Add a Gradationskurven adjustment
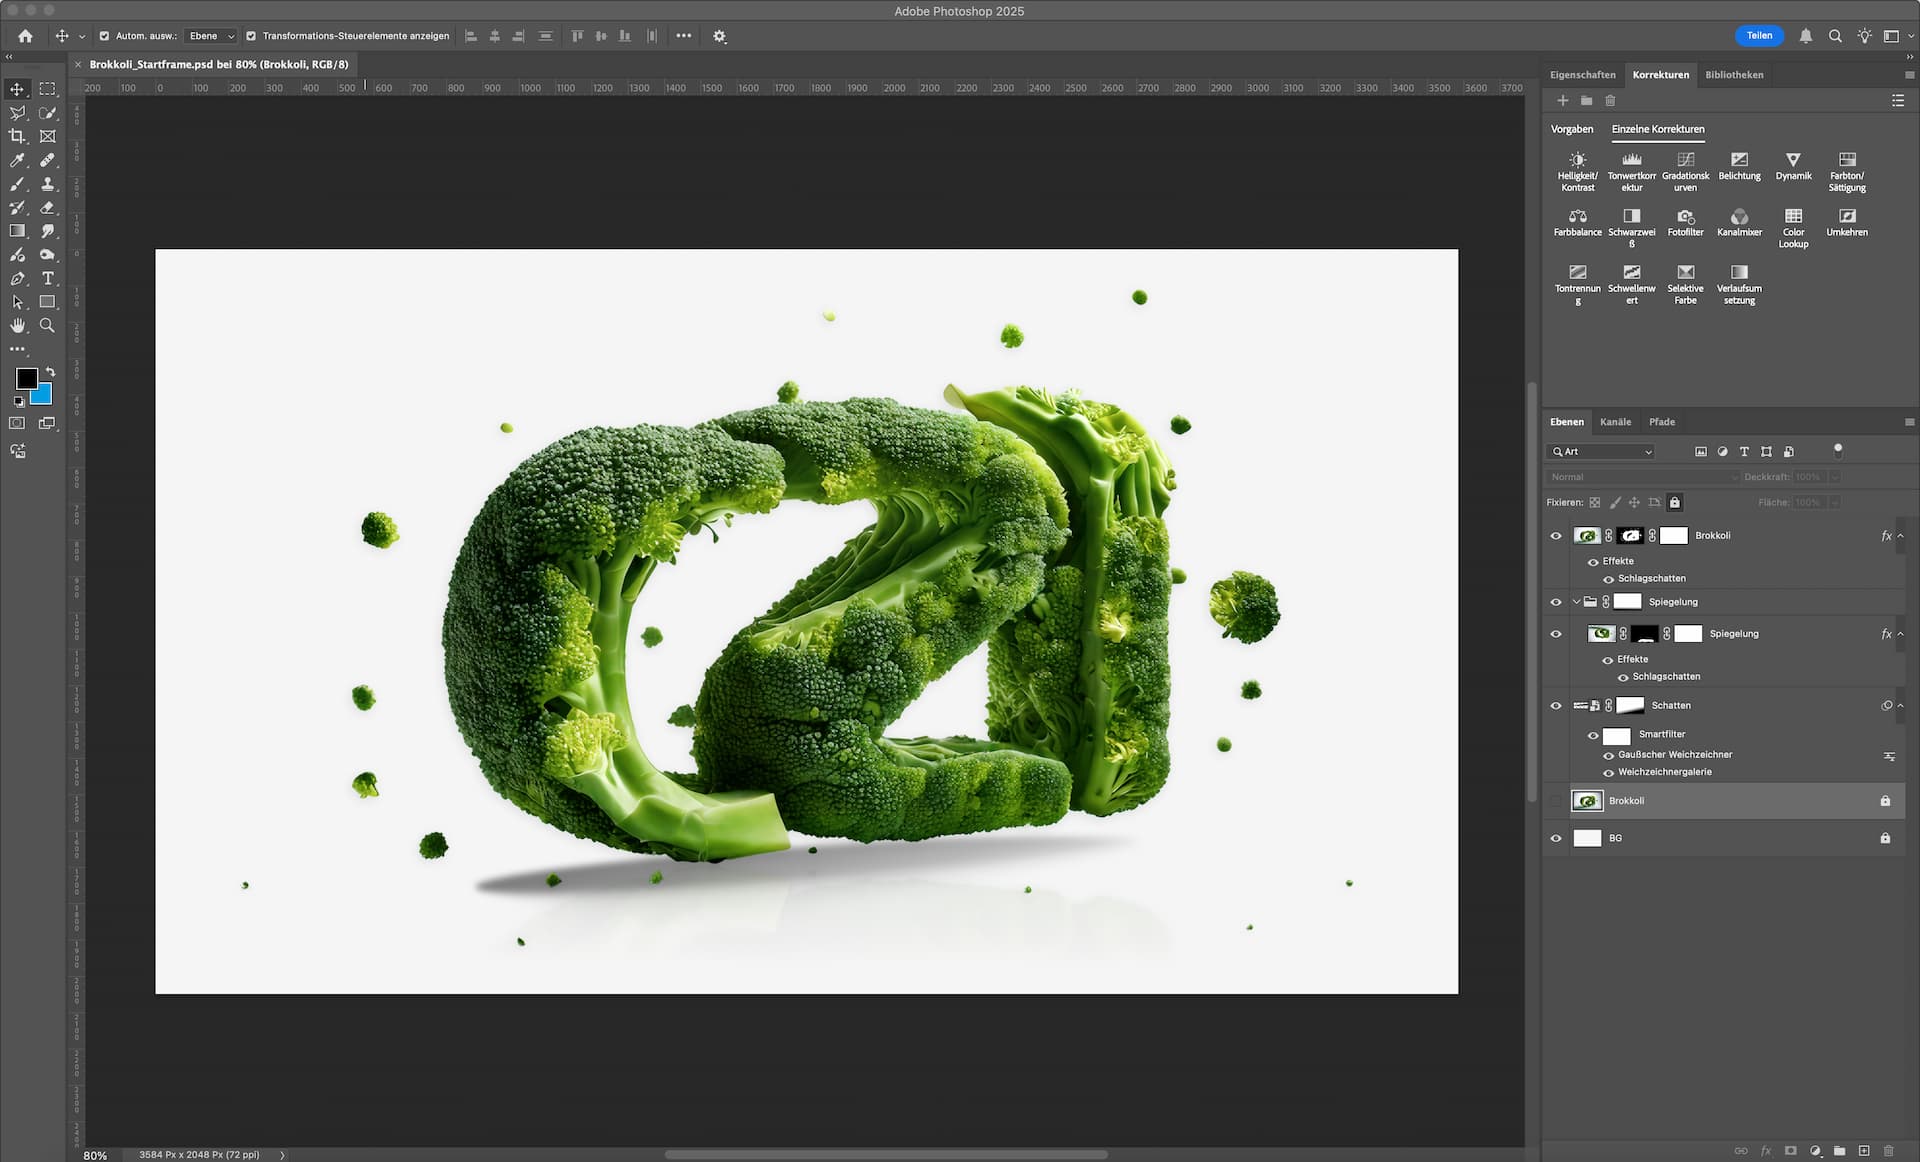1920x1162 pixels. [1685, 160]
